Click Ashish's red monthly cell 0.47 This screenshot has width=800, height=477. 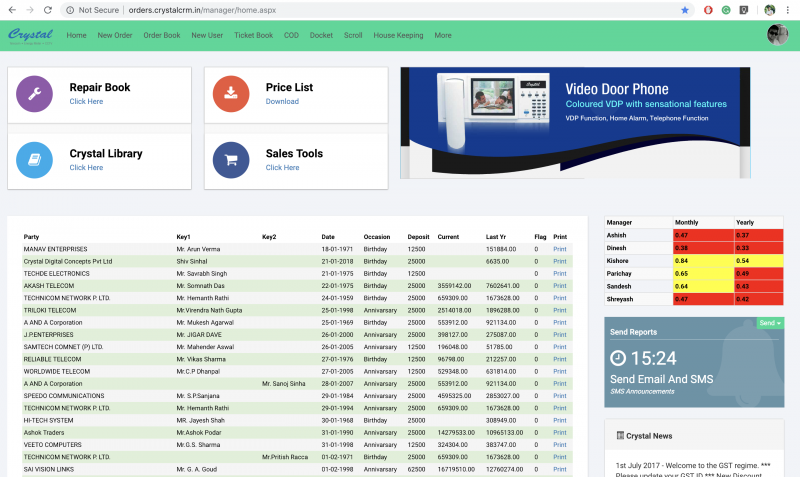(703, 235)
